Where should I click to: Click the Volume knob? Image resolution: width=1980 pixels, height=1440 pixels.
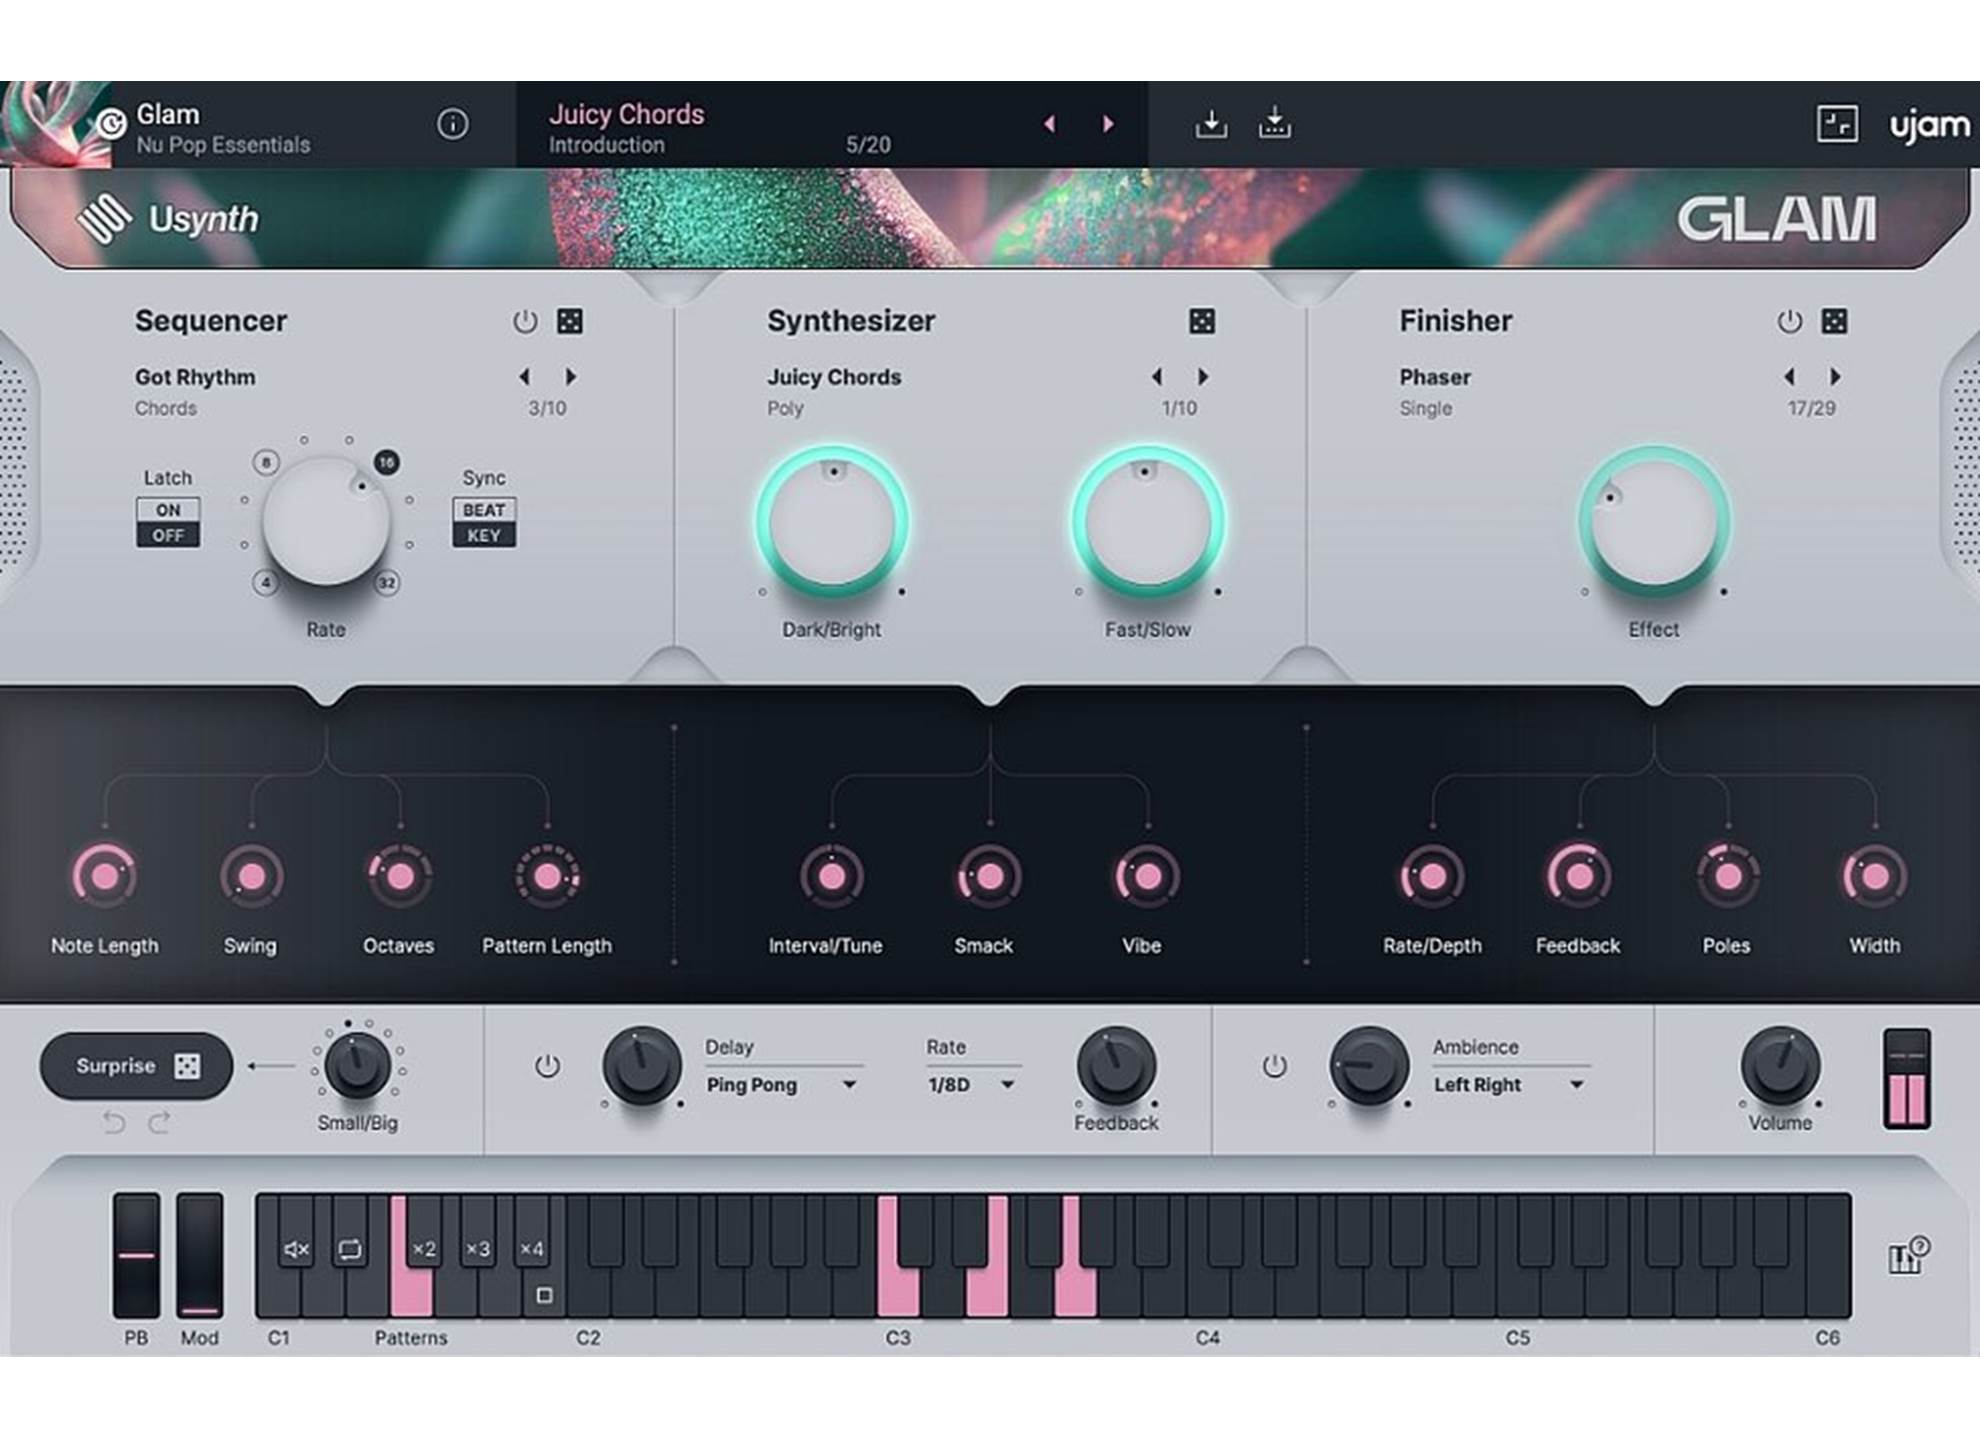click(x=1780, y=1065)
